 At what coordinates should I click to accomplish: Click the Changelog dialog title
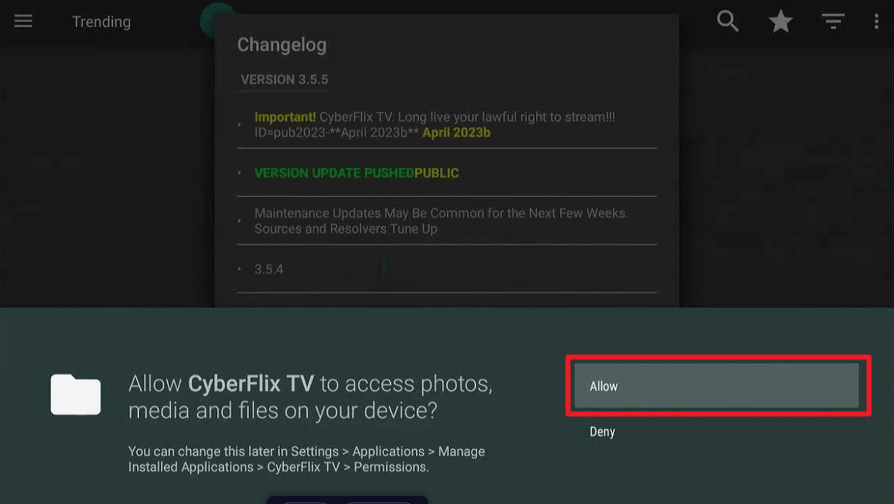[282, 45]
